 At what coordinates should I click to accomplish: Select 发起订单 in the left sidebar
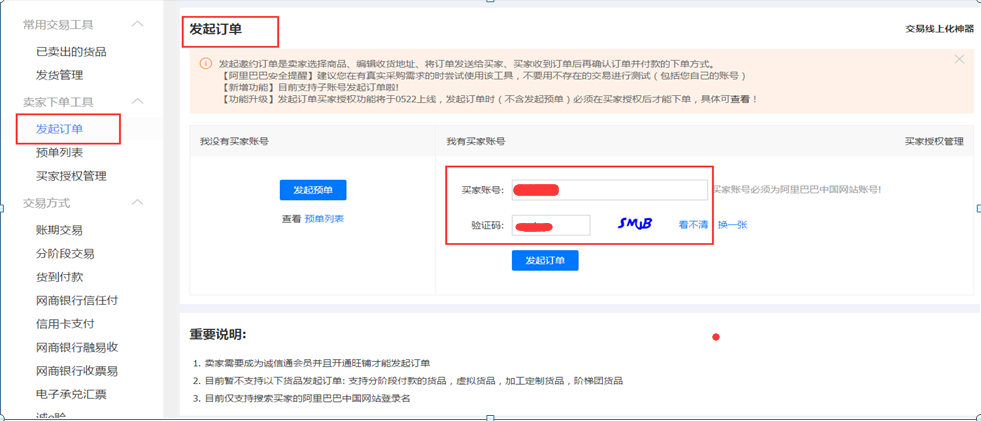[x=59, y=129]
